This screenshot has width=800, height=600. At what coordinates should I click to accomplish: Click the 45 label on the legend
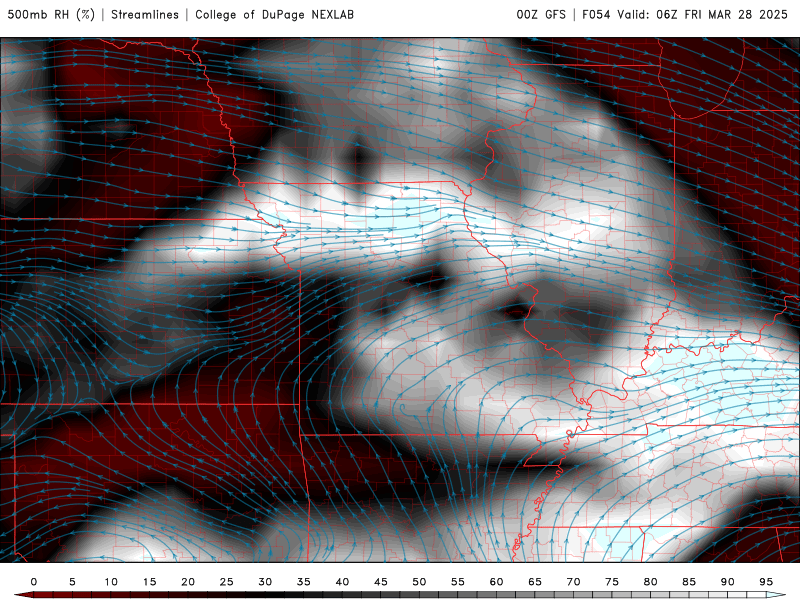tap(381, 582)
